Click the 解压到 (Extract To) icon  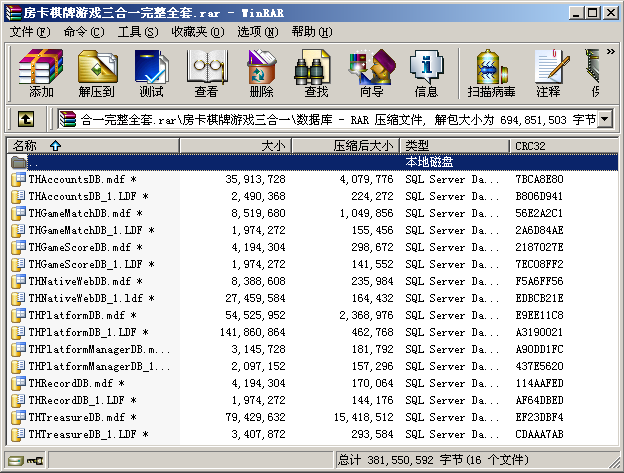(x=96, y=73)
